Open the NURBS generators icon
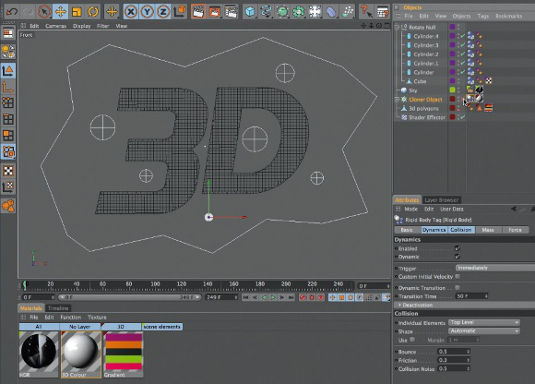The height and width of the screenshot is (384, 535). 282,12
